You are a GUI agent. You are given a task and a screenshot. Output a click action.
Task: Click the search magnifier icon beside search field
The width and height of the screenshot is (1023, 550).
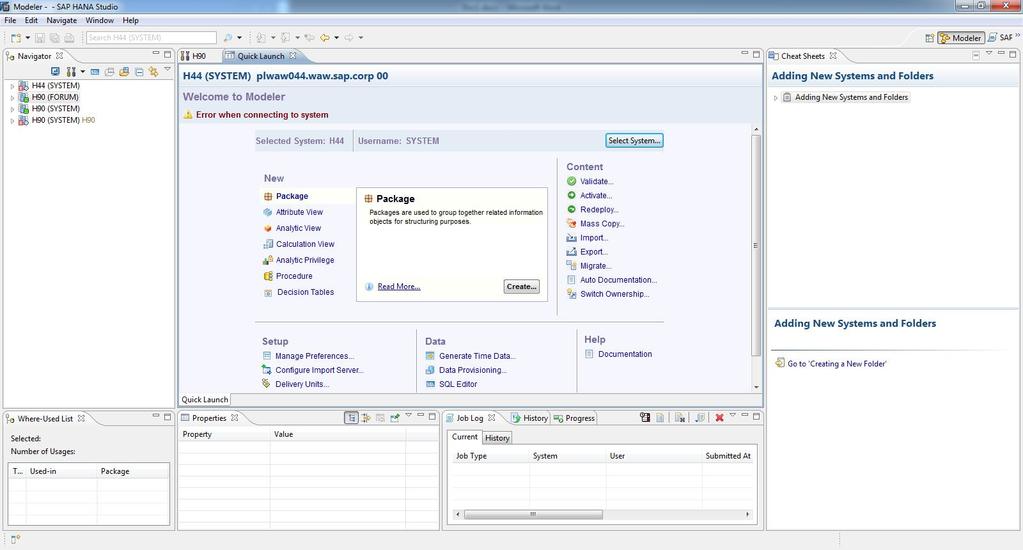tap(228, 38)
